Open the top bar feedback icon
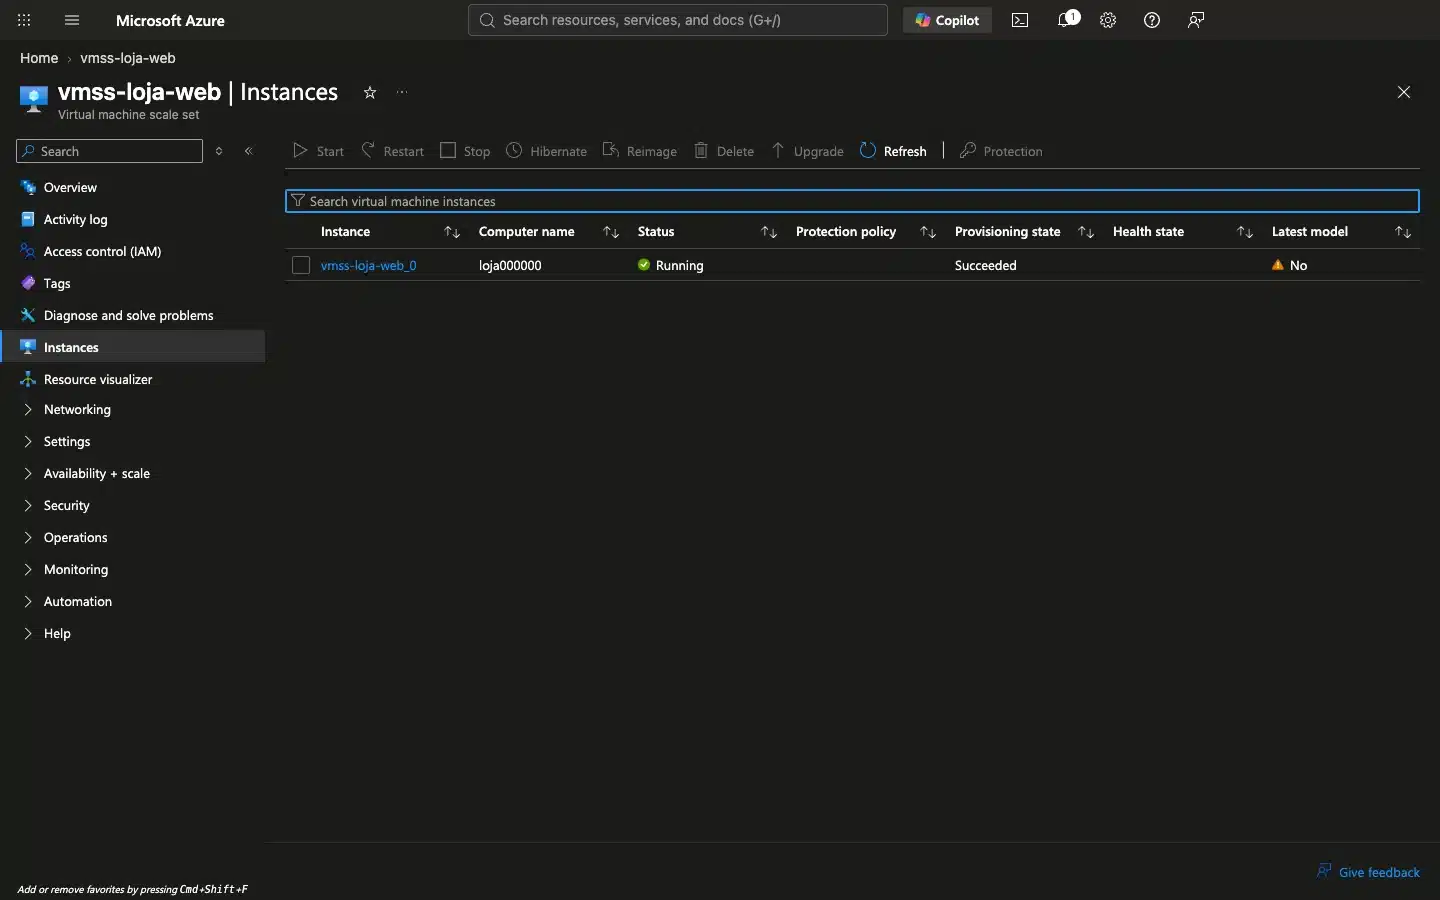The image size is (1440, 900). click(x=1196, y=20)
